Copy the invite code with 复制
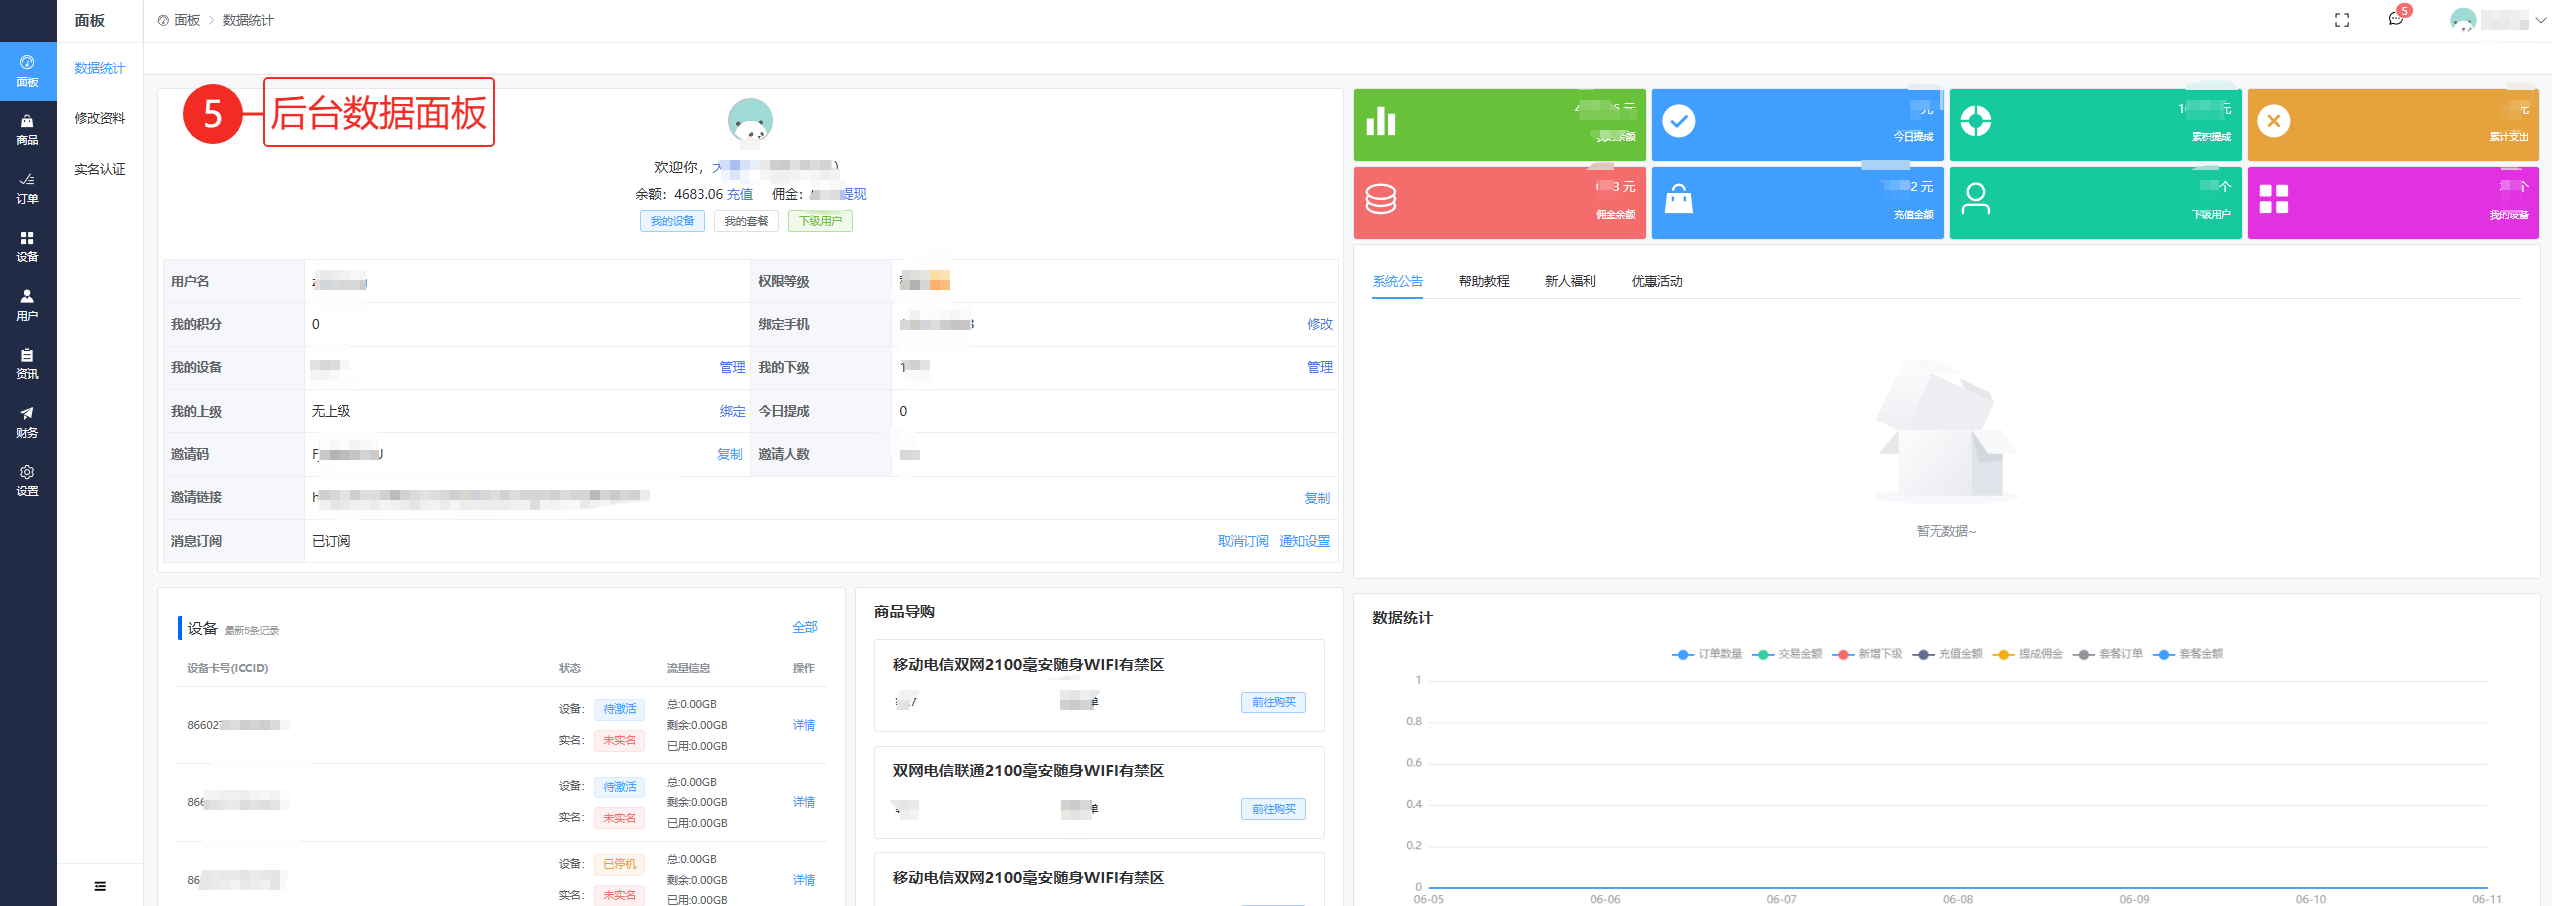This screenshot has width=2552, height=906. 730,454
